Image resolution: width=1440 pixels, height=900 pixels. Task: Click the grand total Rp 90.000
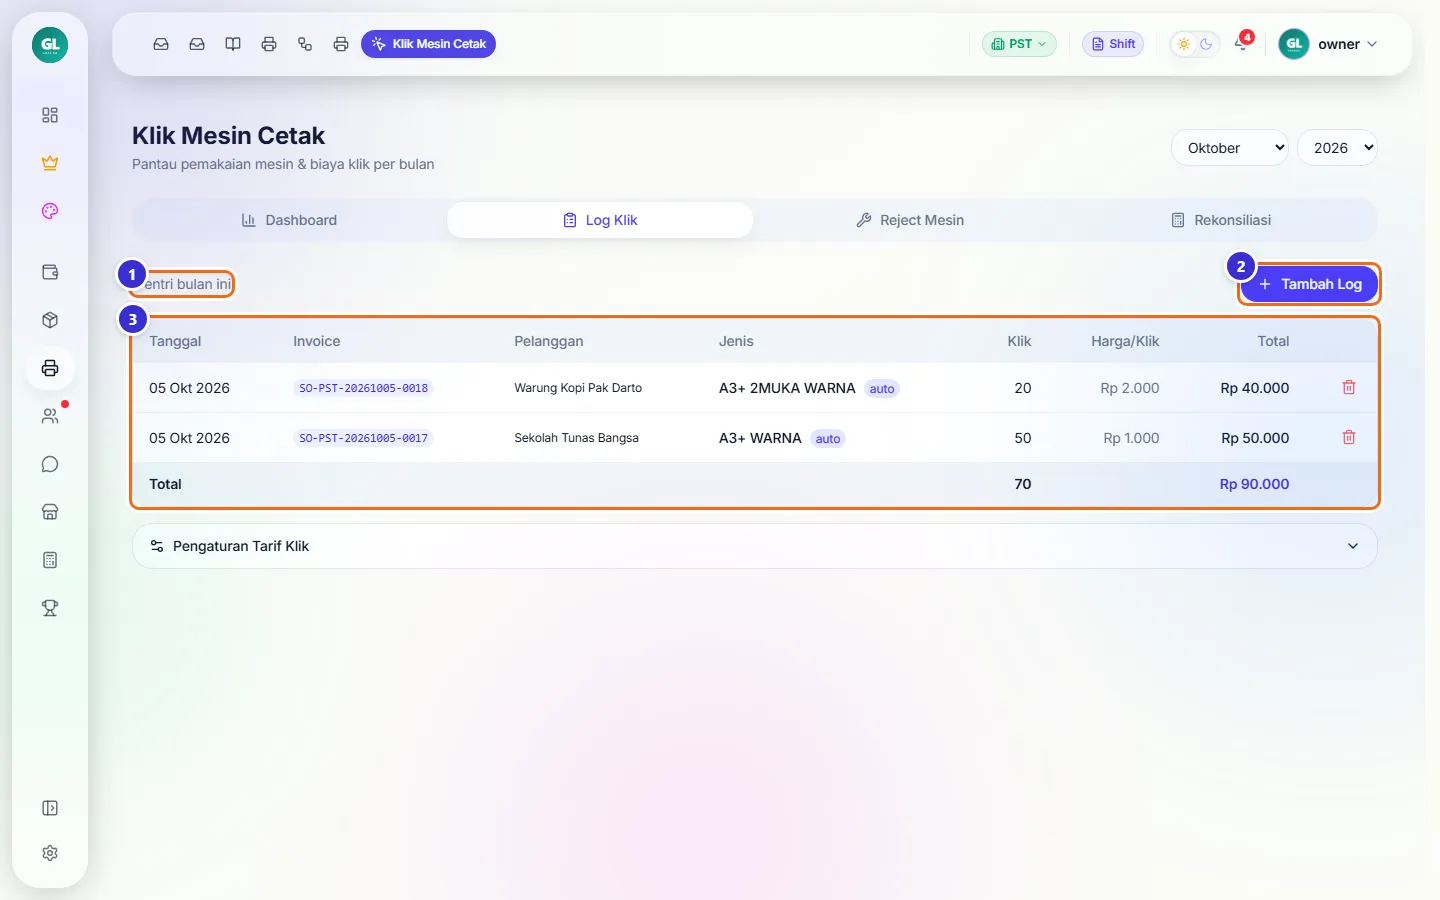click(x=1254, y=484)
